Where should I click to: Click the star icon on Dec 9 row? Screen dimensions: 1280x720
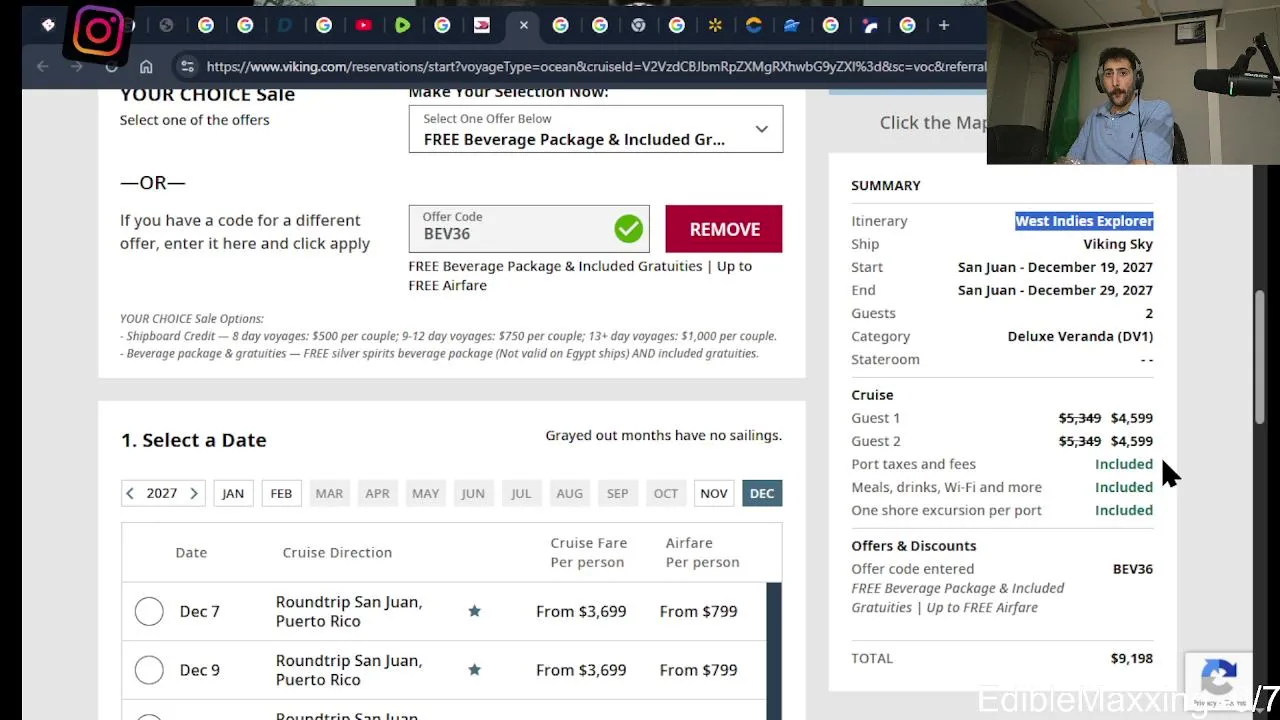pos(475,670)
